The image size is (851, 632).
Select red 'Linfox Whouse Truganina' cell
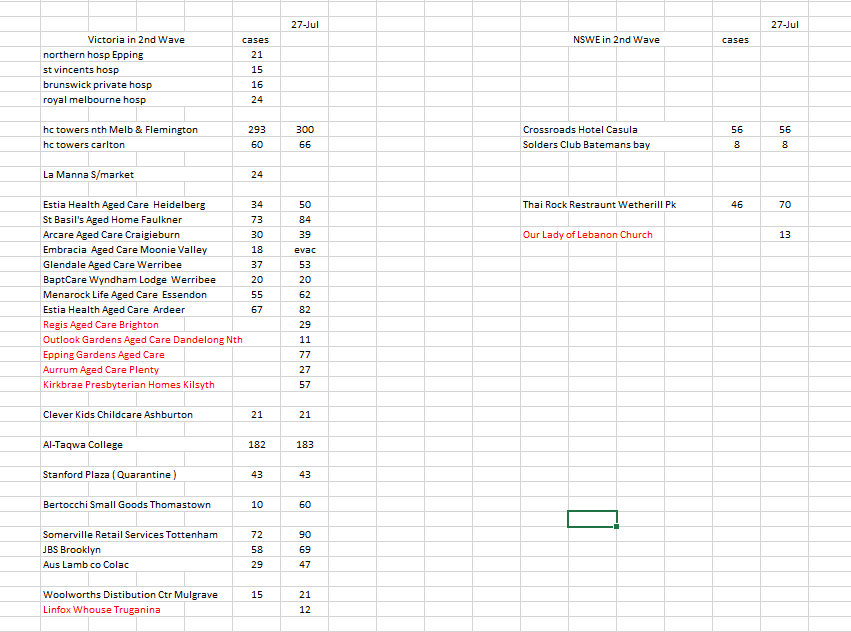click(x=101, y=610)
